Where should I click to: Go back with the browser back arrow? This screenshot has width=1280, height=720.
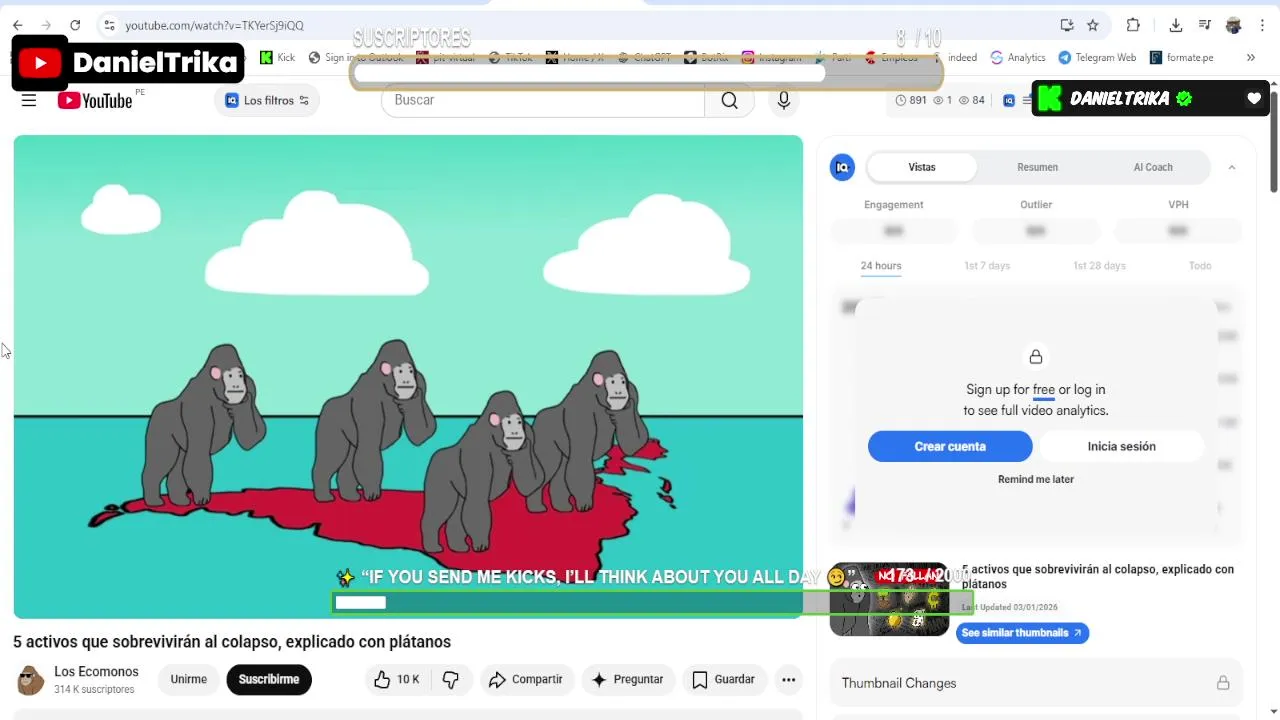click(17, 25)
